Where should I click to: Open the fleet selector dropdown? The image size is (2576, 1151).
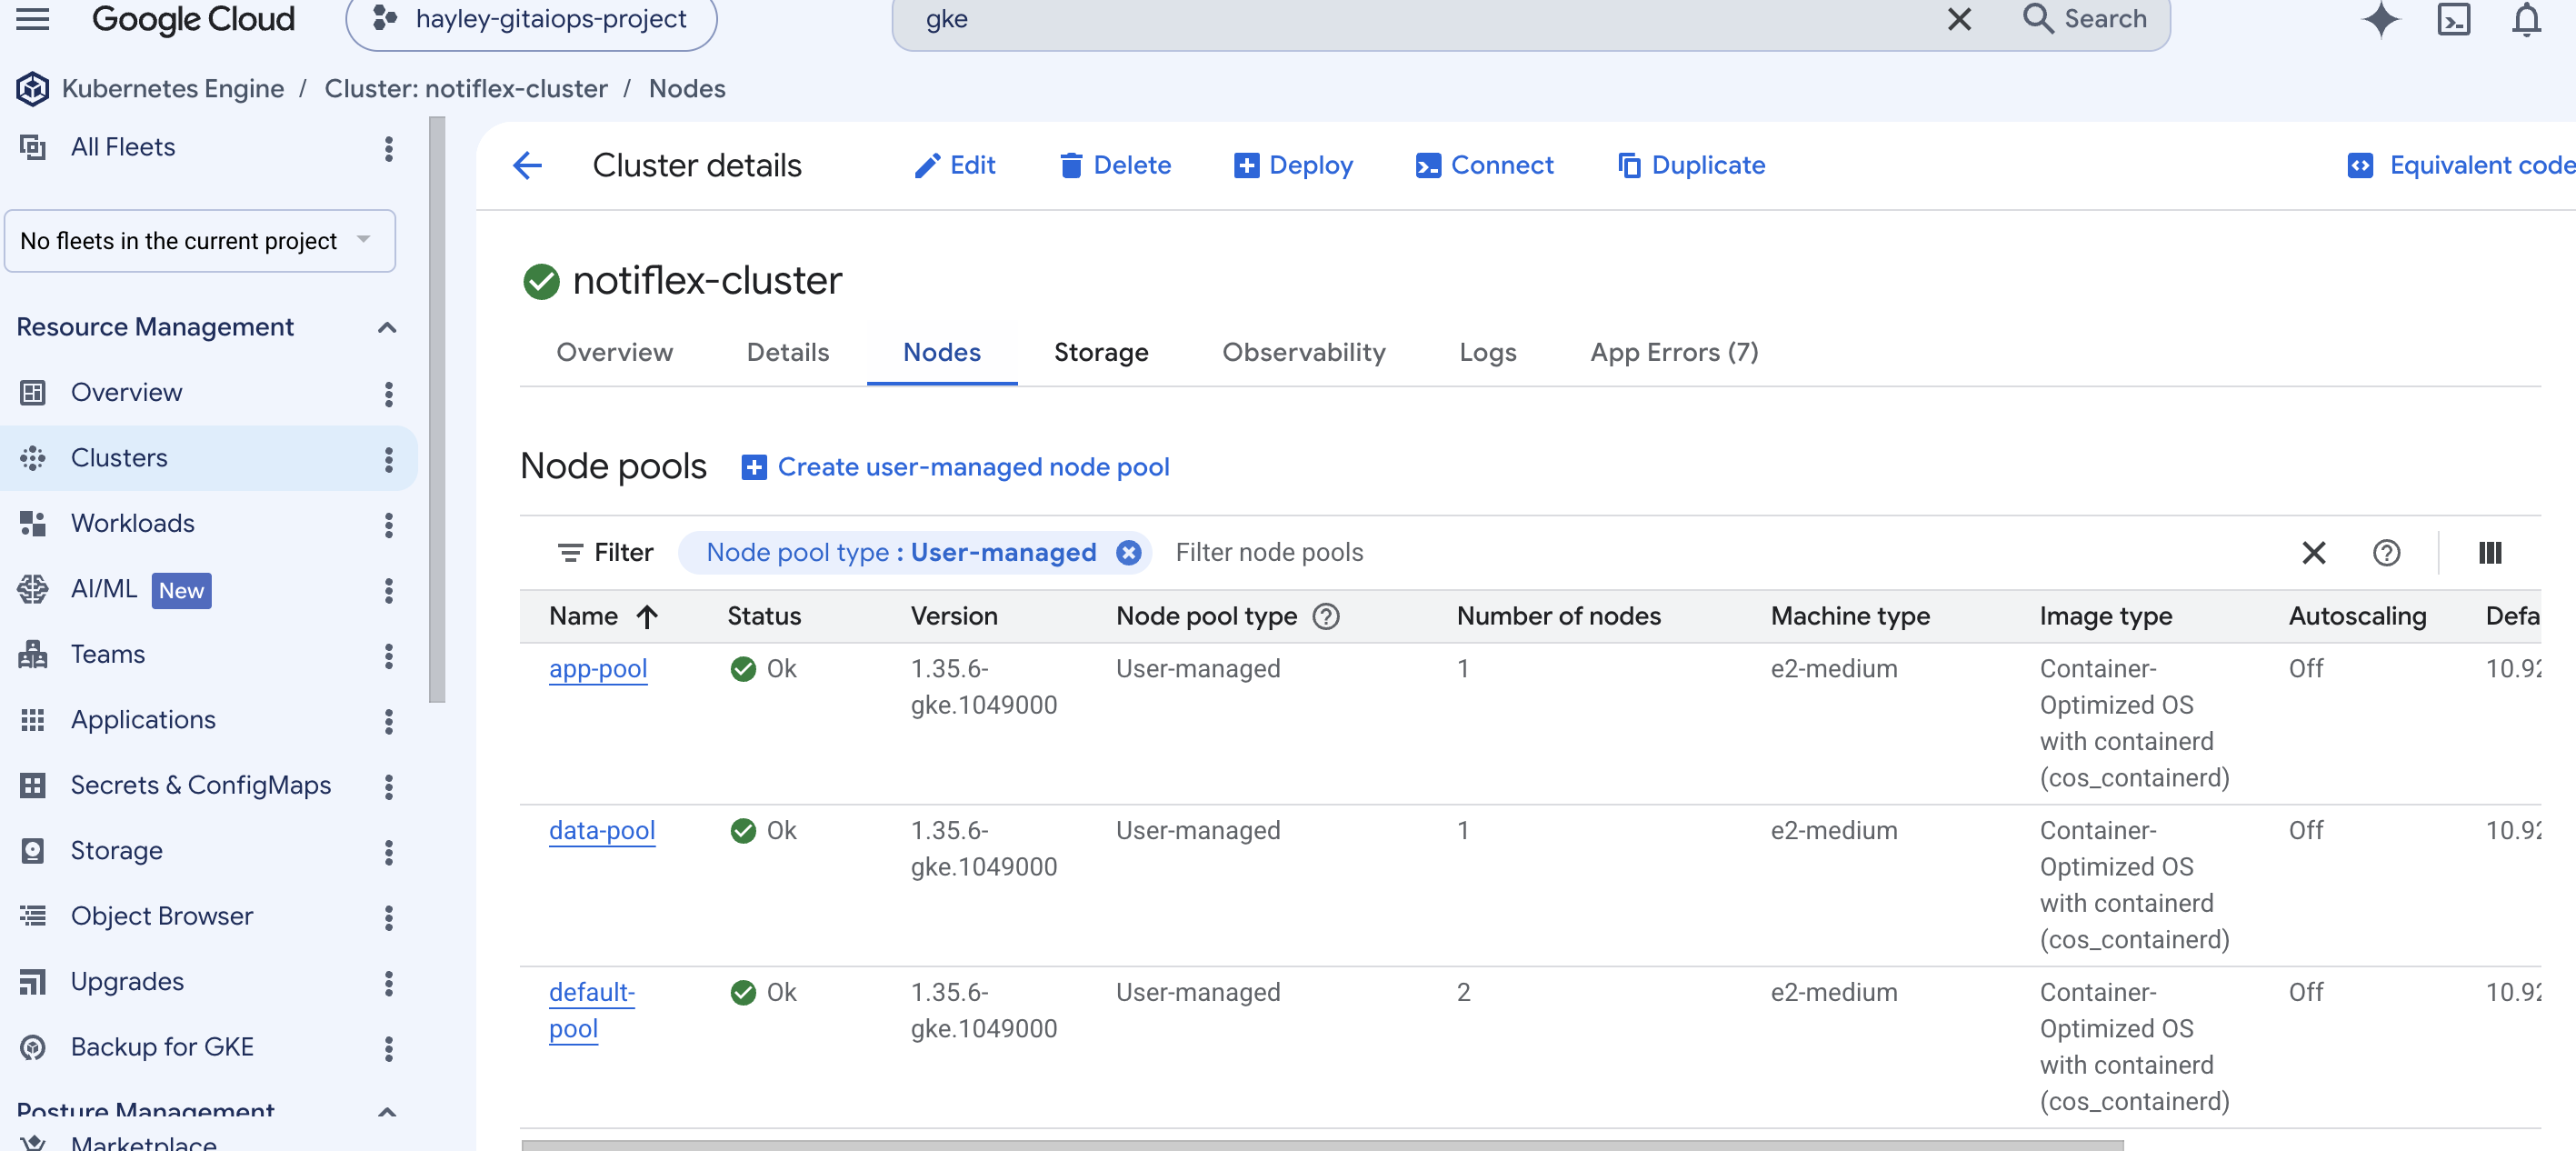[x=200, y=240]
